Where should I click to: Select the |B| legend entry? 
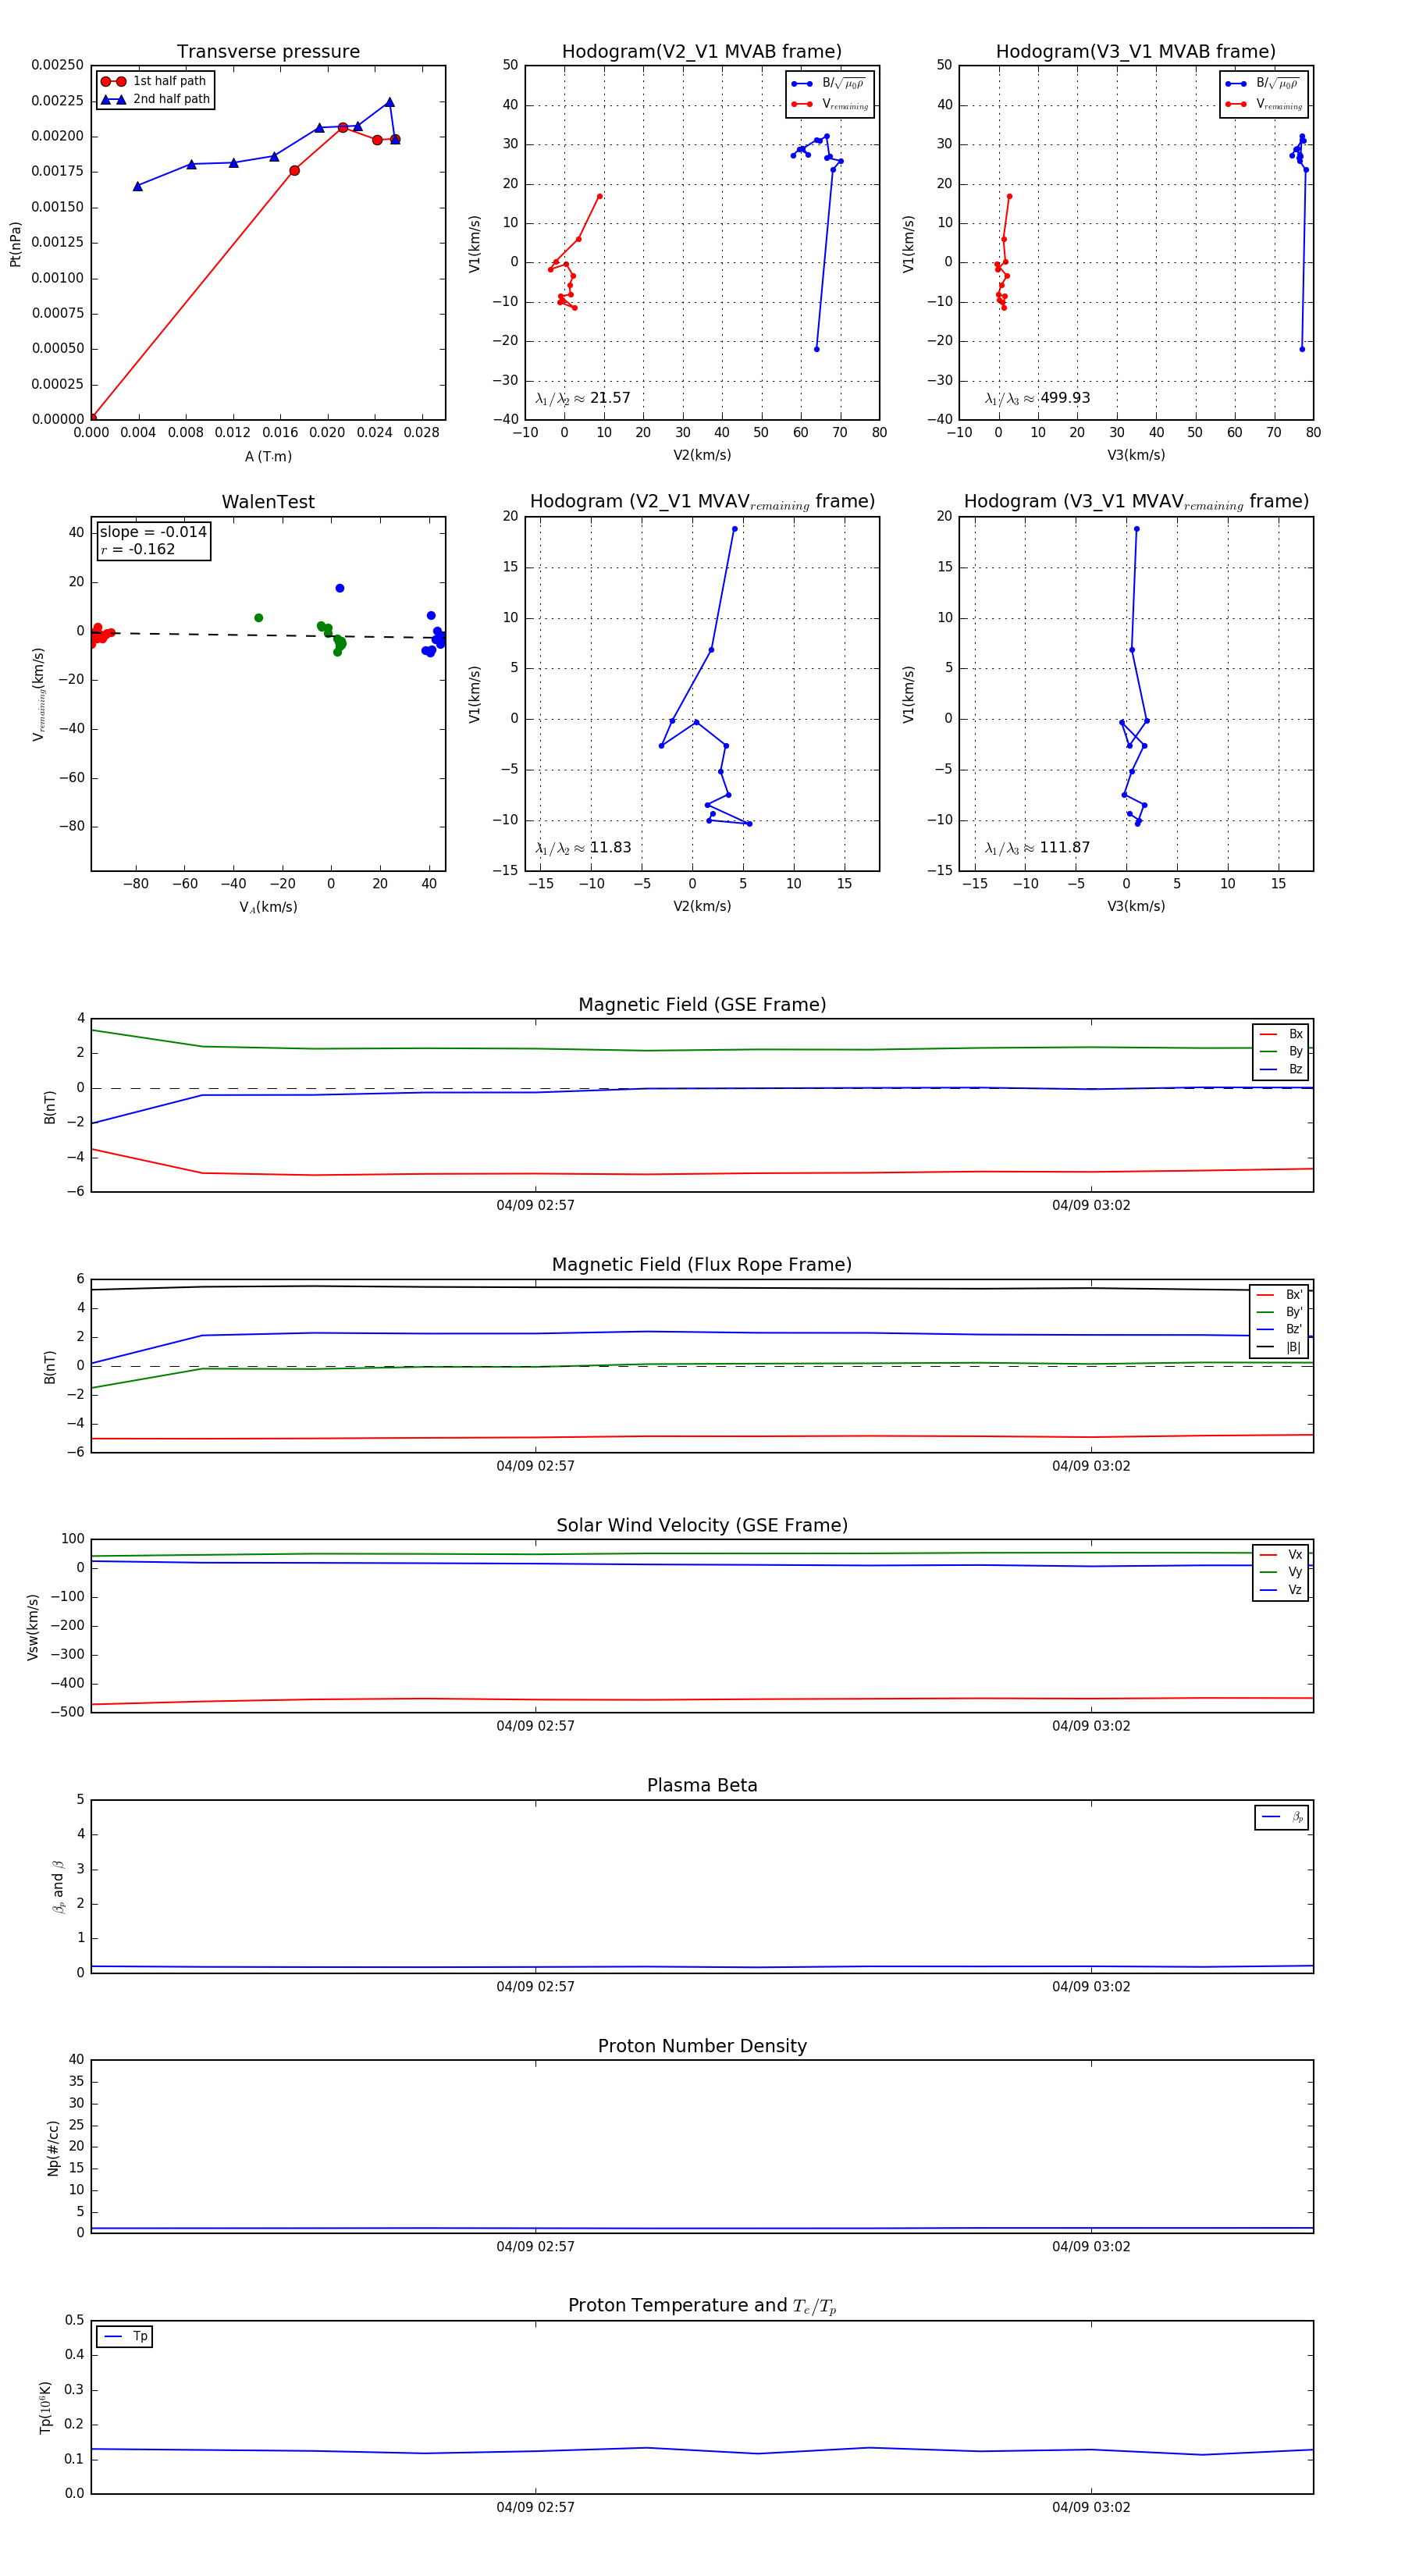click(x=1279, y=1348)
